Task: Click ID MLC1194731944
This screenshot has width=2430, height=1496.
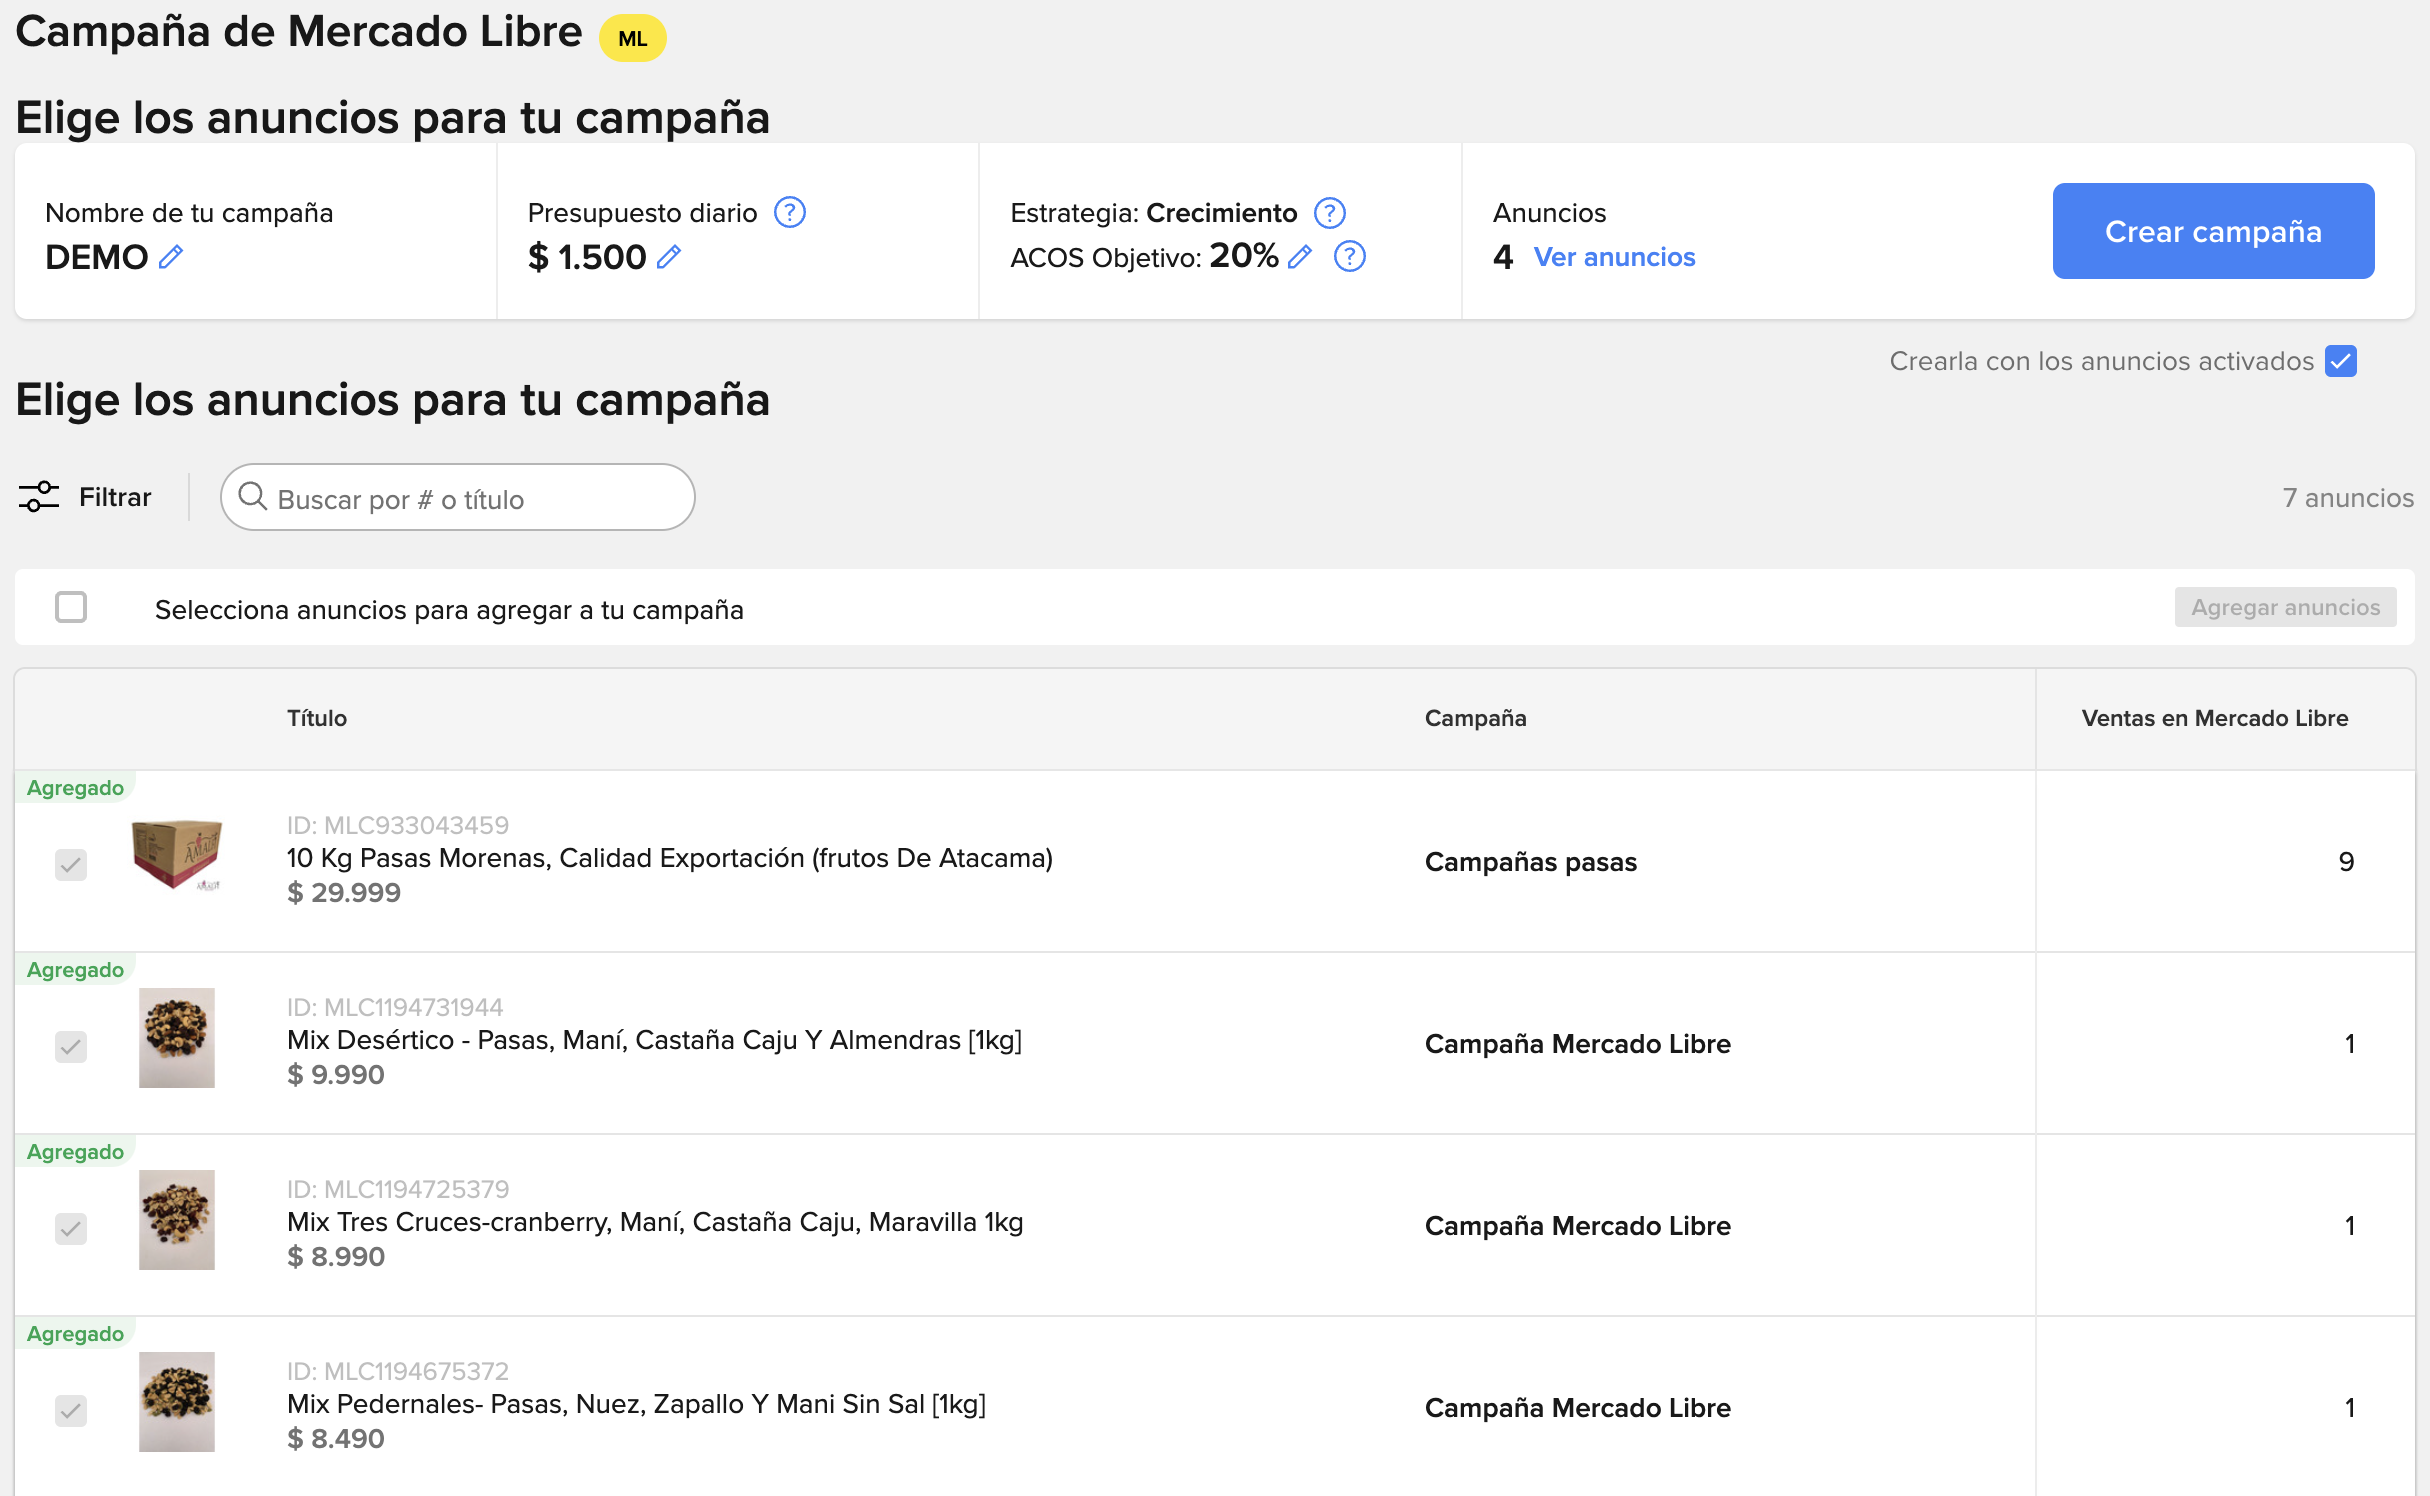Action: [x=395, y=1007]
